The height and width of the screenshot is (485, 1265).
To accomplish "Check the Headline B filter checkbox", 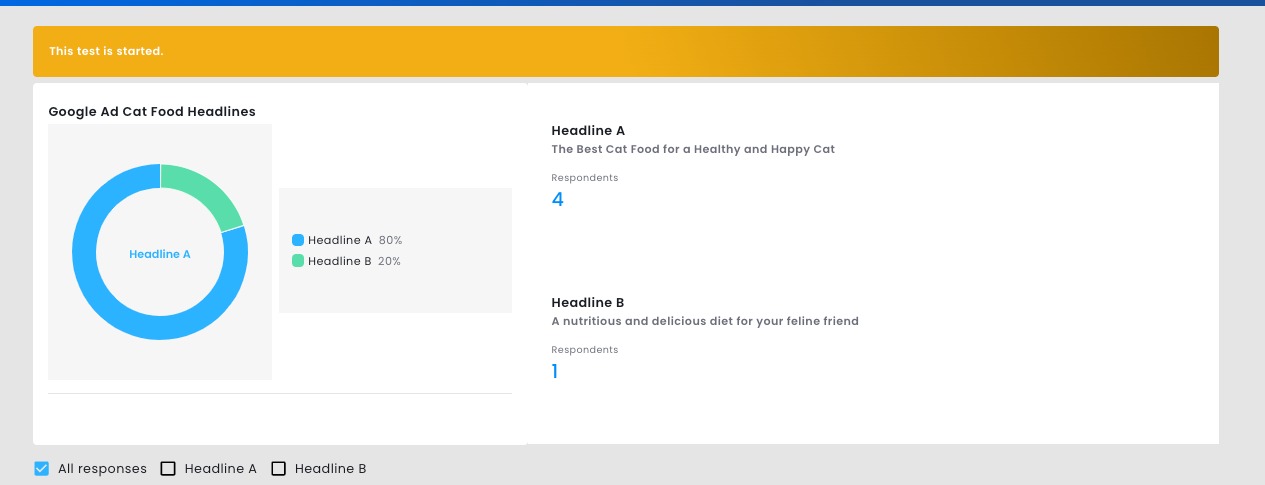I will (279, 468).
